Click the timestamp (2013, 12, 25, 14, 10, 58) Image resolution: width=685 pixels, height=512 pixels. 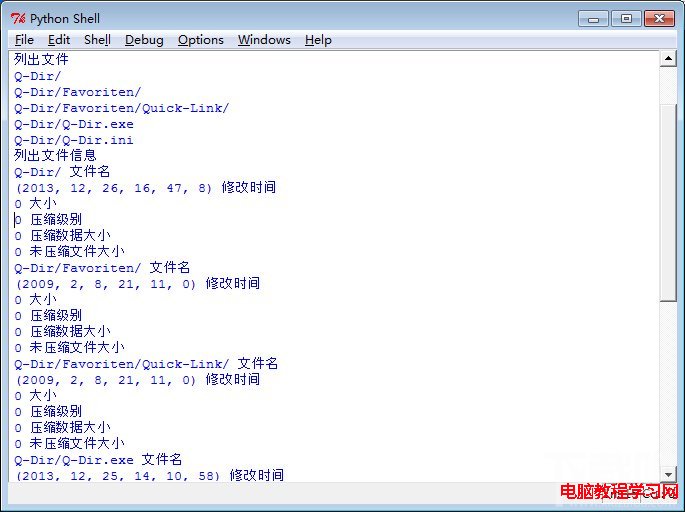click(x=118, y=475)
